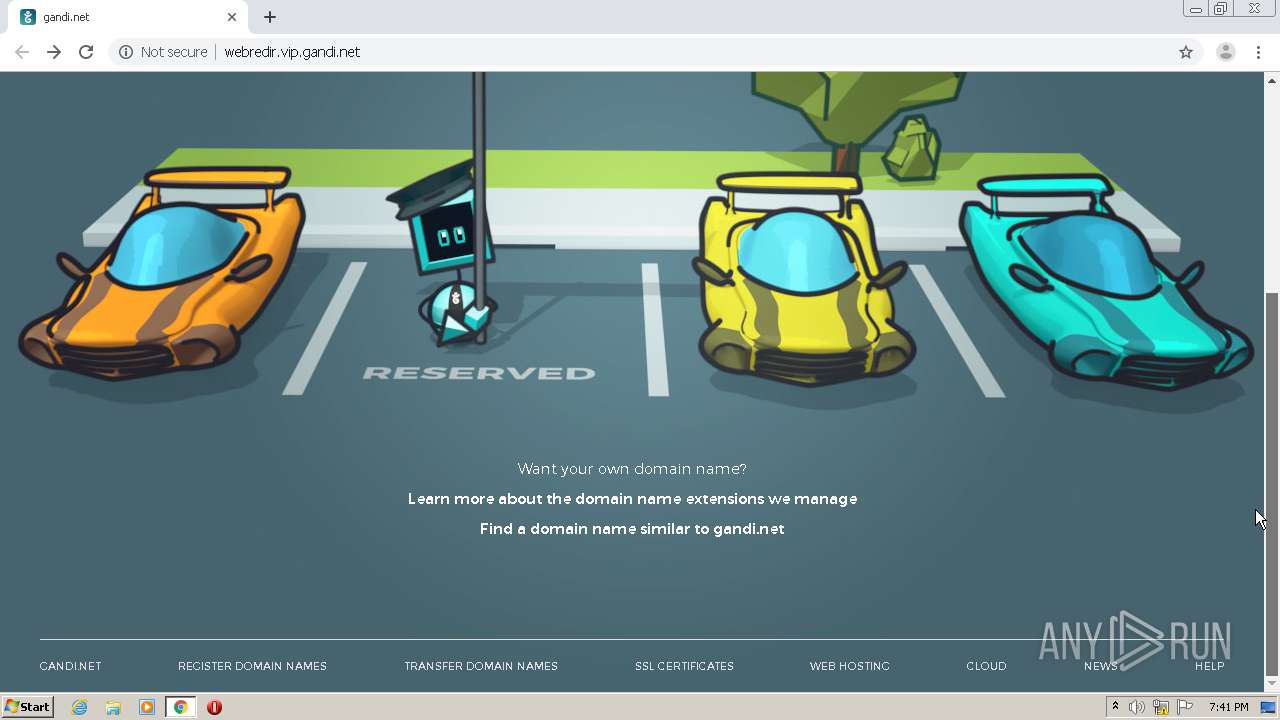Select the gandi.net browser tab
Viewport: 1280px width, 720px height.
128,17
